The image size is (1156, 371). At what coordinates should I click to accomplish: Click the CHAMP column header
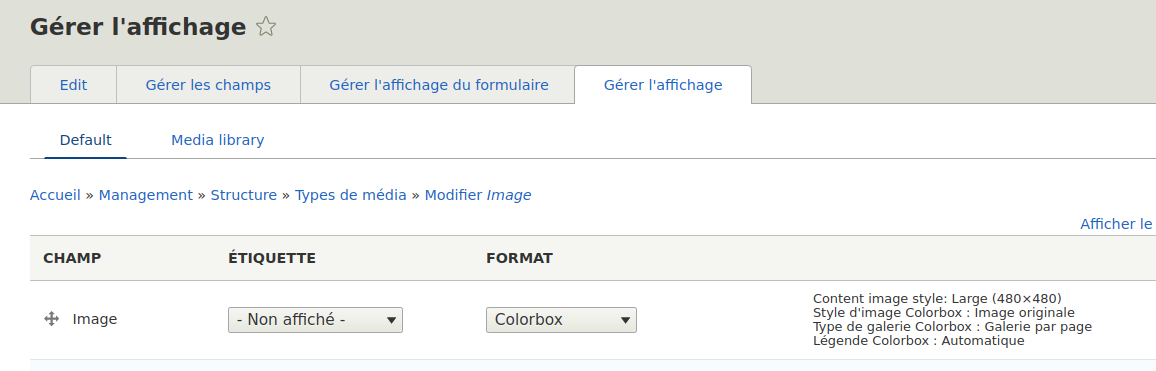tap(72, 258)
